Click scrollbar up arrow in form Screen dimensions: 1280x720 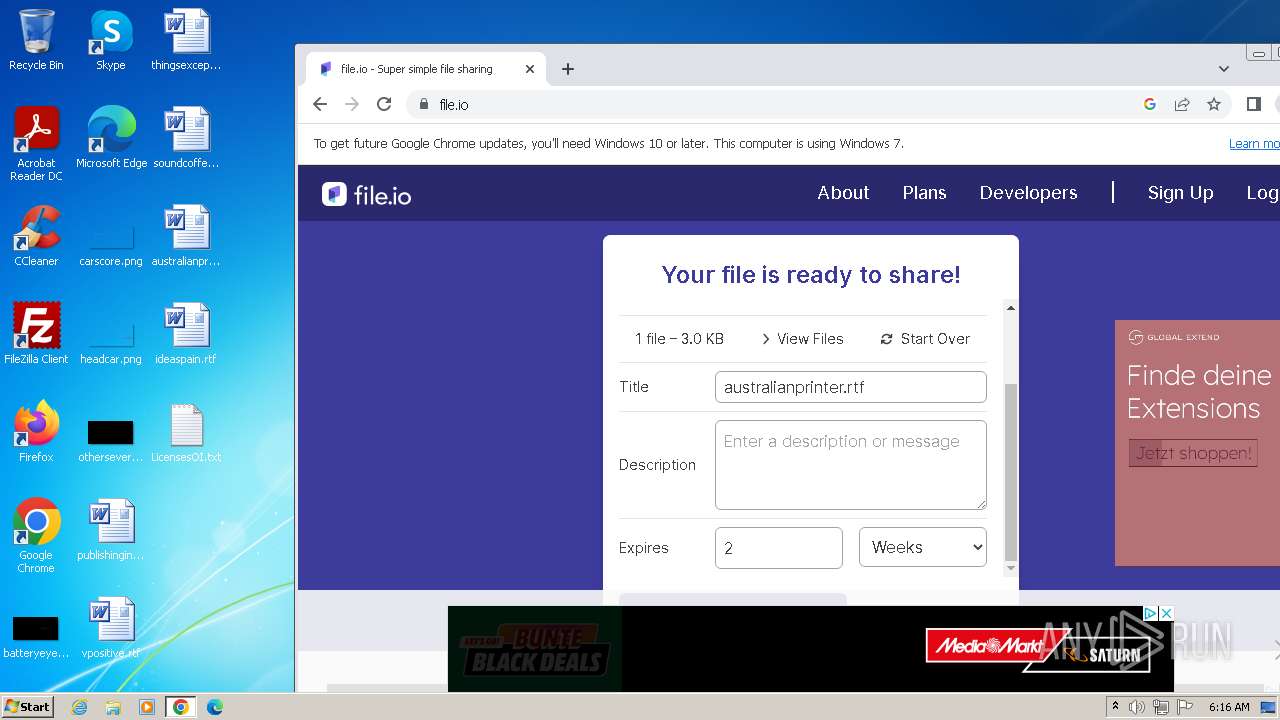coord(1010,308)
